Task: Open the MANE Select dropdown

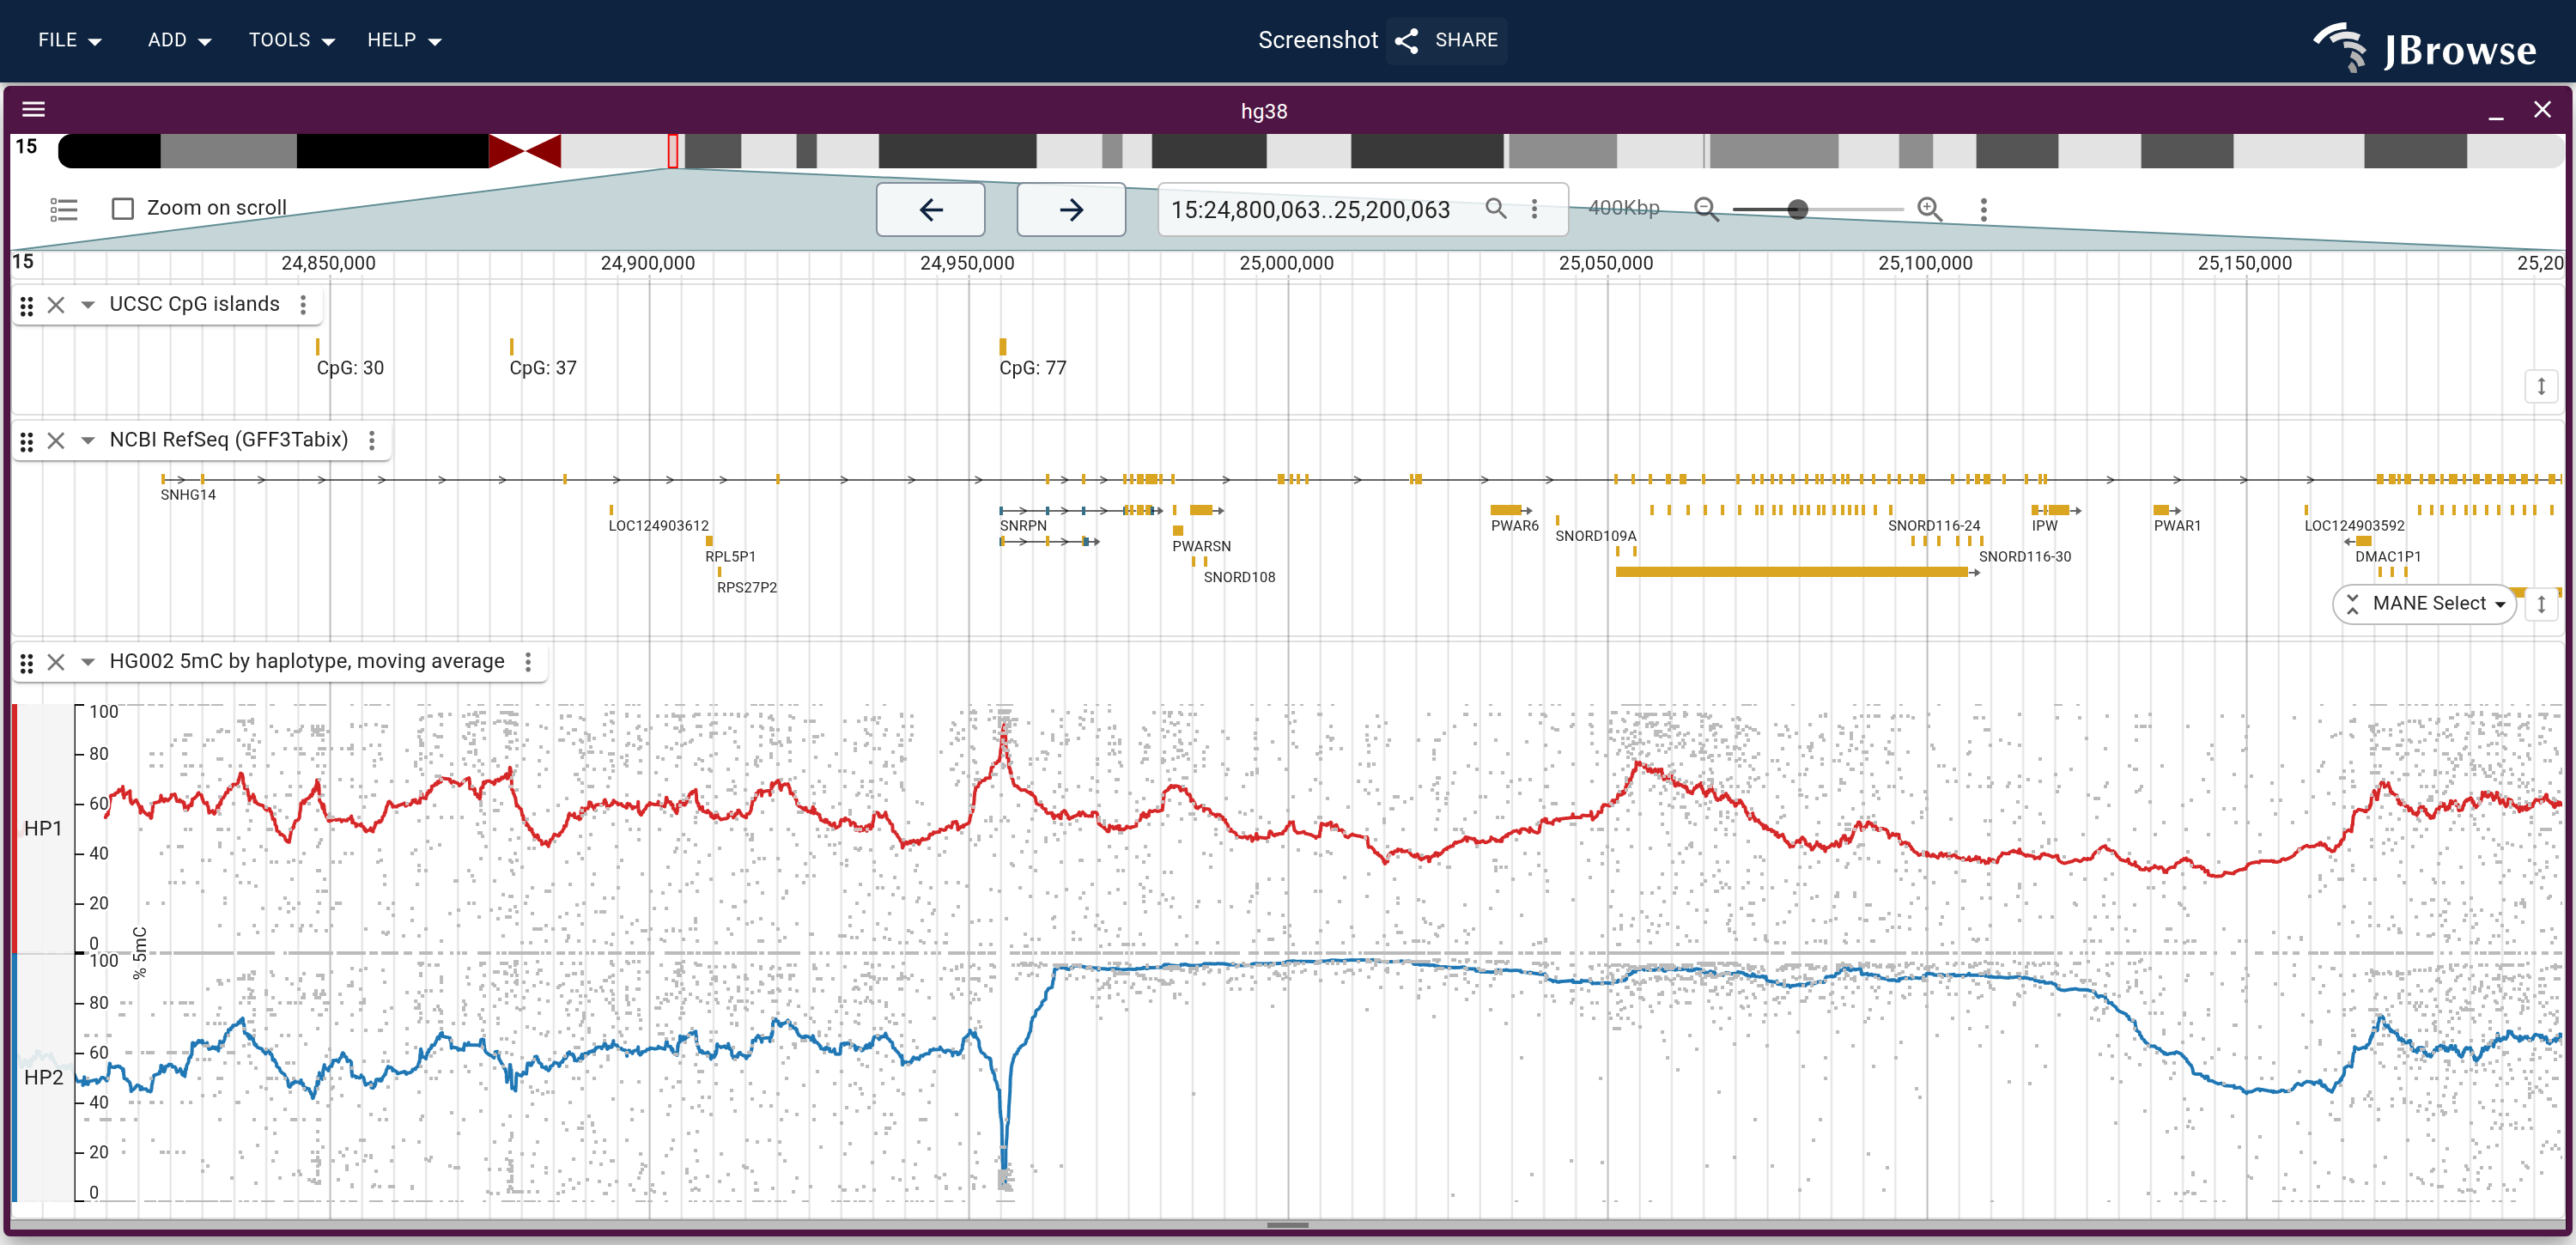Action: [2426, 604]
